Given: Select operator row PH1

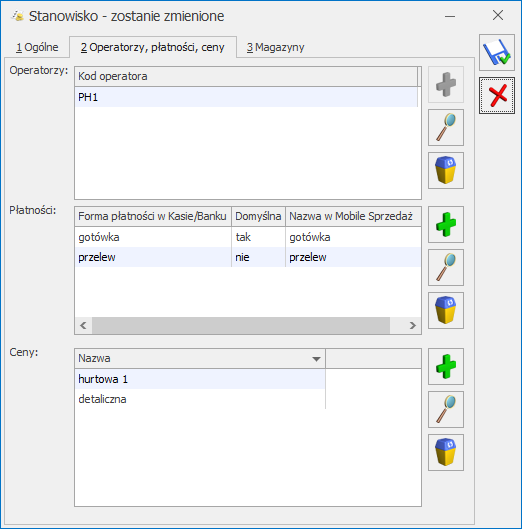Looking at the screenshot, I should tap(247, 97).
